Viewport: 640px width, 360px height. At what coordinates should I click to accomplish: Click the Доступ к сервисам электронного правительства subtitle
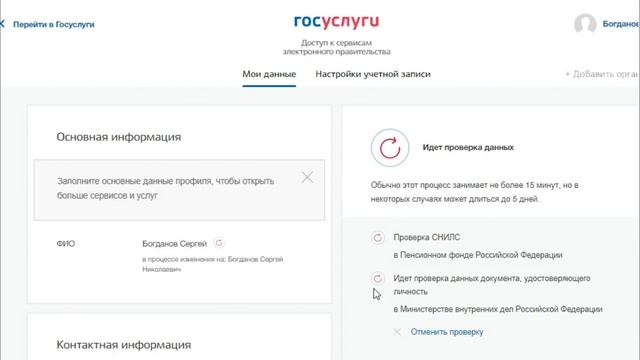pos(336,47)
